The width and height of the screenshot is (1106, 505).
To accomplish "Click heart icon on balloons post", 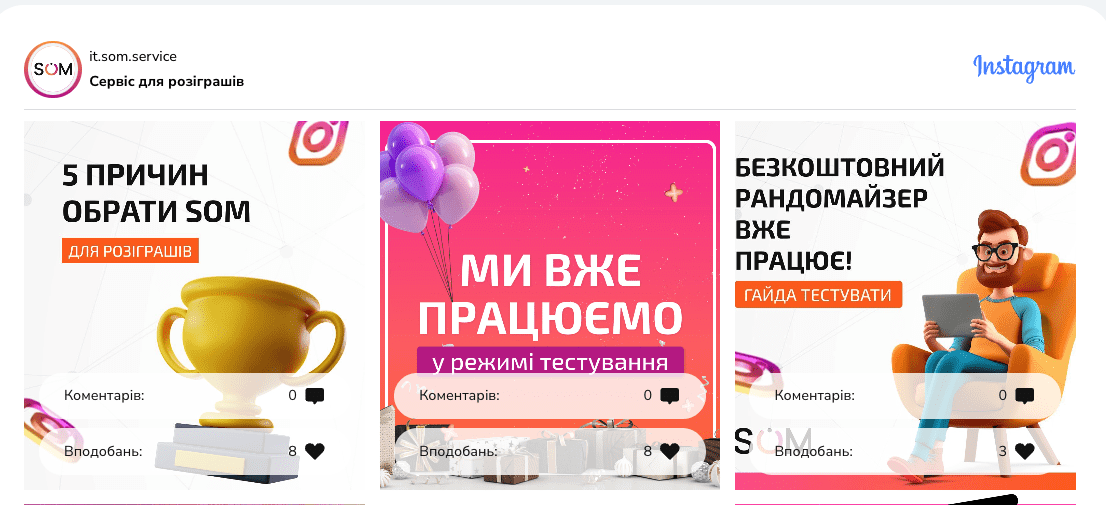I will [x=669, y=451].
